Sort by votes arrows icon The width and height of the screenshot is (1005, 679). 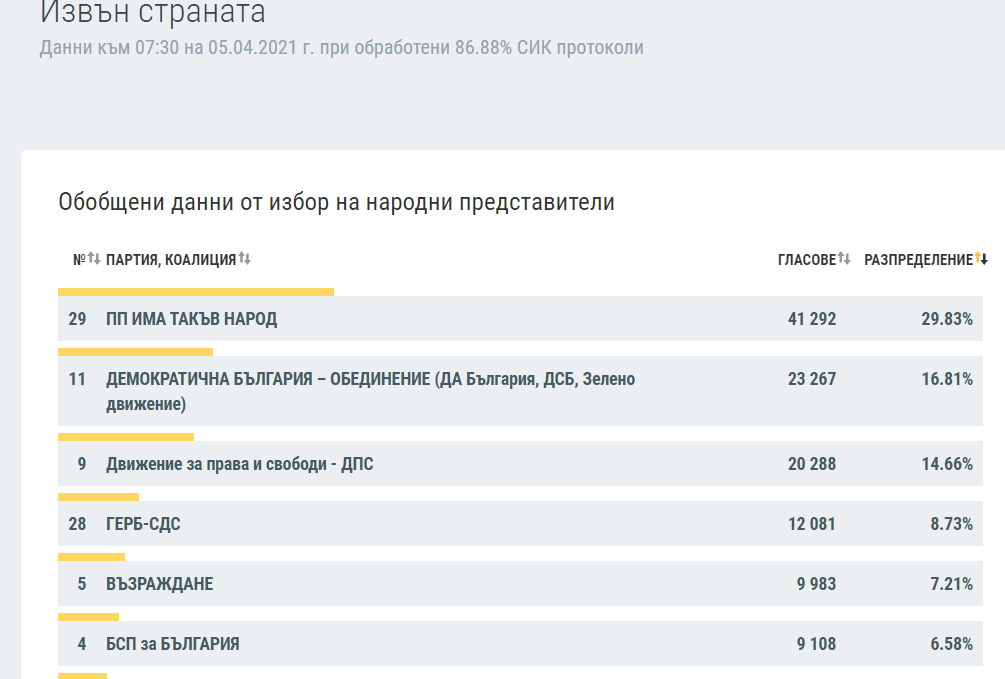tap(844, 258)
